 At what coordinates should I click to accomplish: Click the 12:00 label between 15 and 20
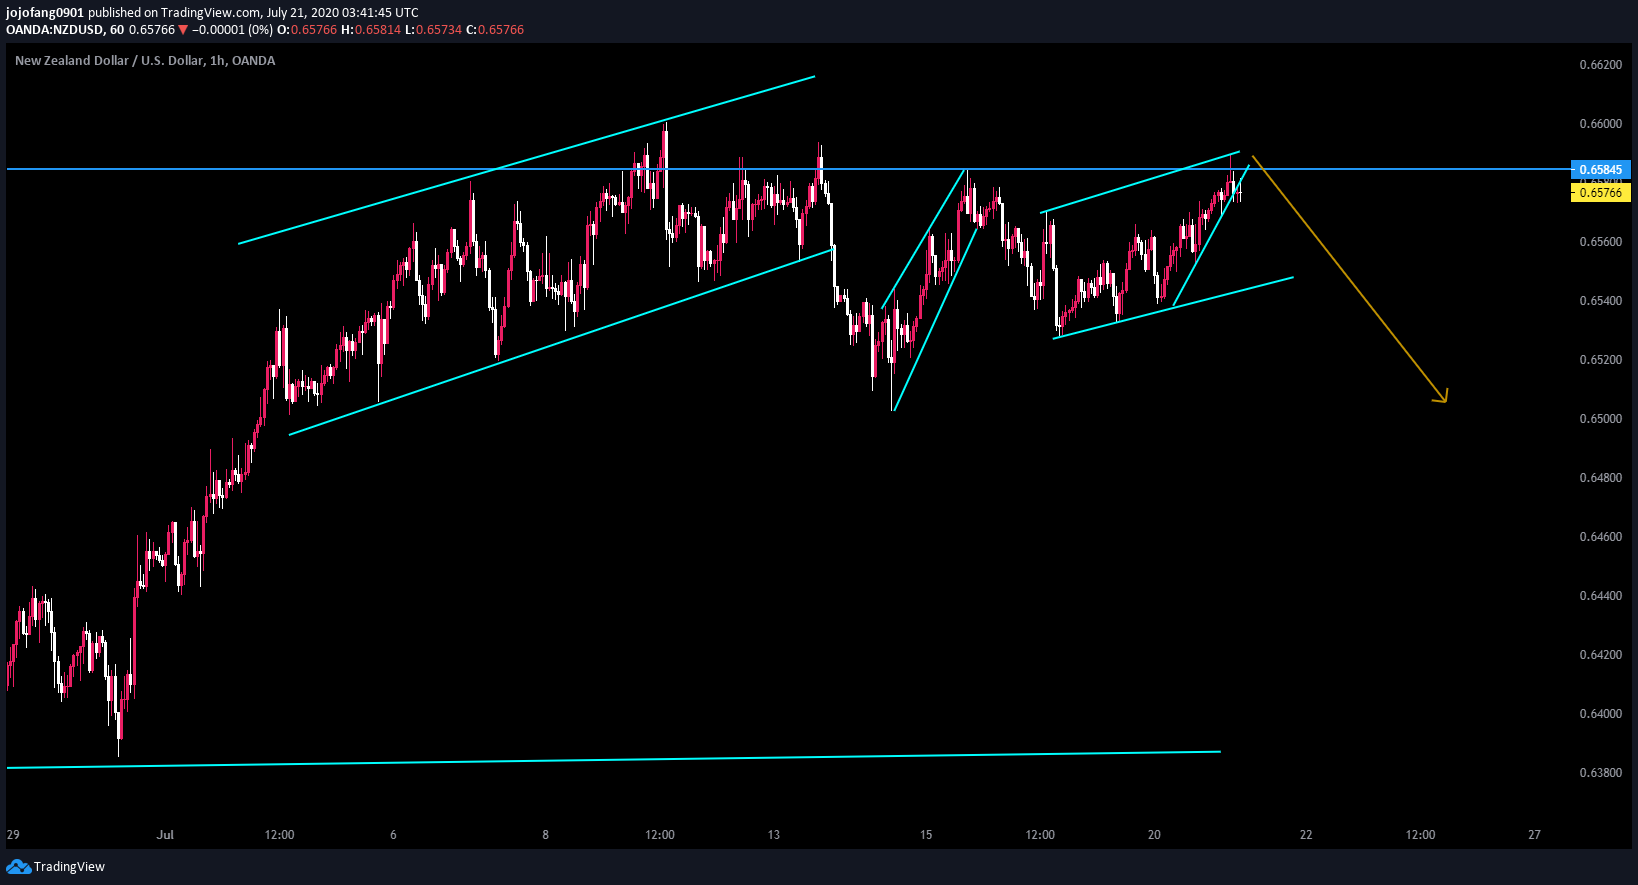[x=1040, y=835]
